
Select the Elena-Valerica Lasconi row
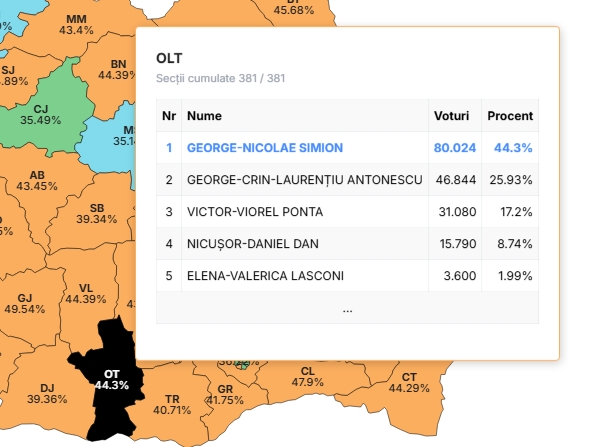tap(346, 276)
